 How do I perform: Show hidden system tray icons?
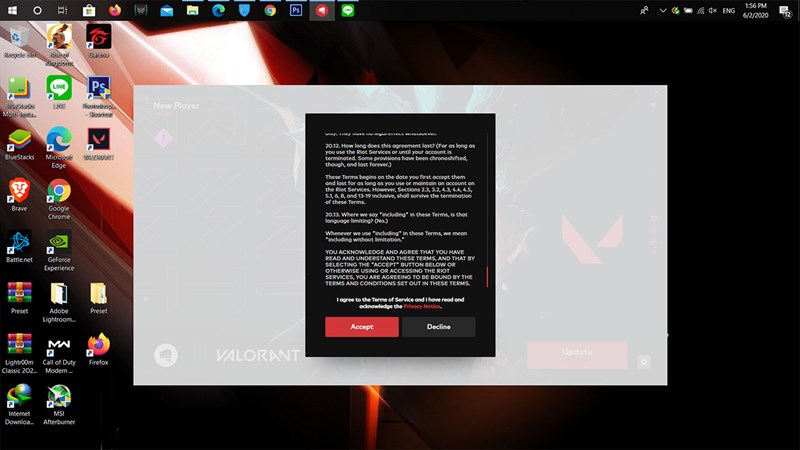click(x=662, y=10)
